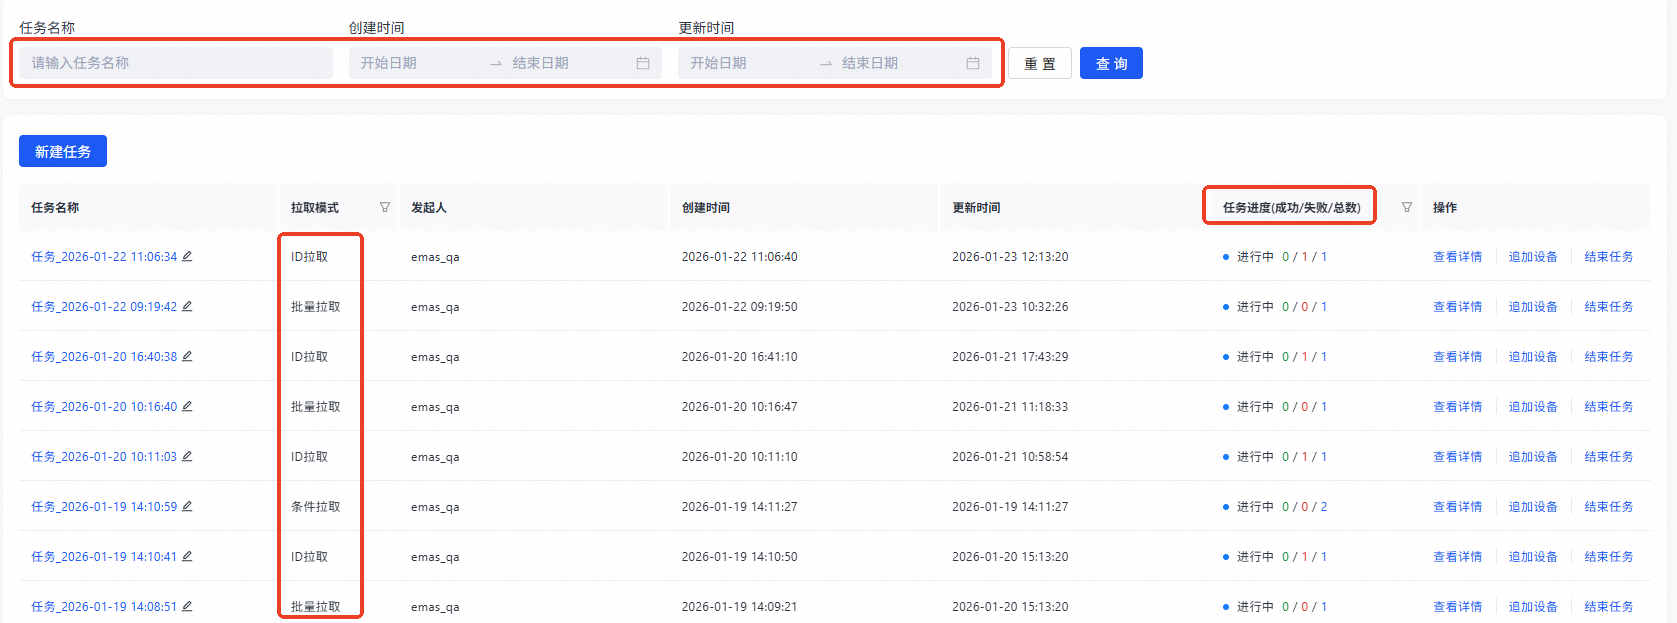Focus the 请输入任务名称 input field
This screenshot has height=623, width=1677.
tap(176, 63)
